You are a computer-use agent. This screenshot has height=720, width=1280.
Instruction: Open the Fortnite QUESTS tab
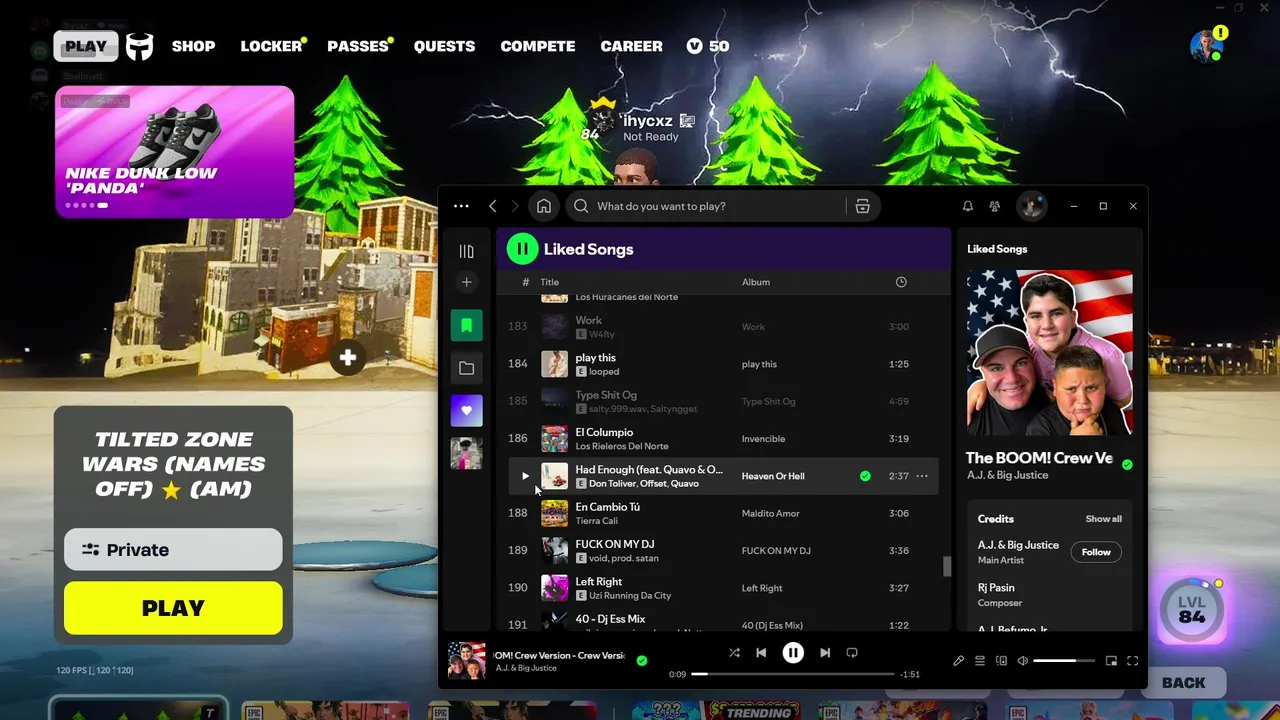444,46
